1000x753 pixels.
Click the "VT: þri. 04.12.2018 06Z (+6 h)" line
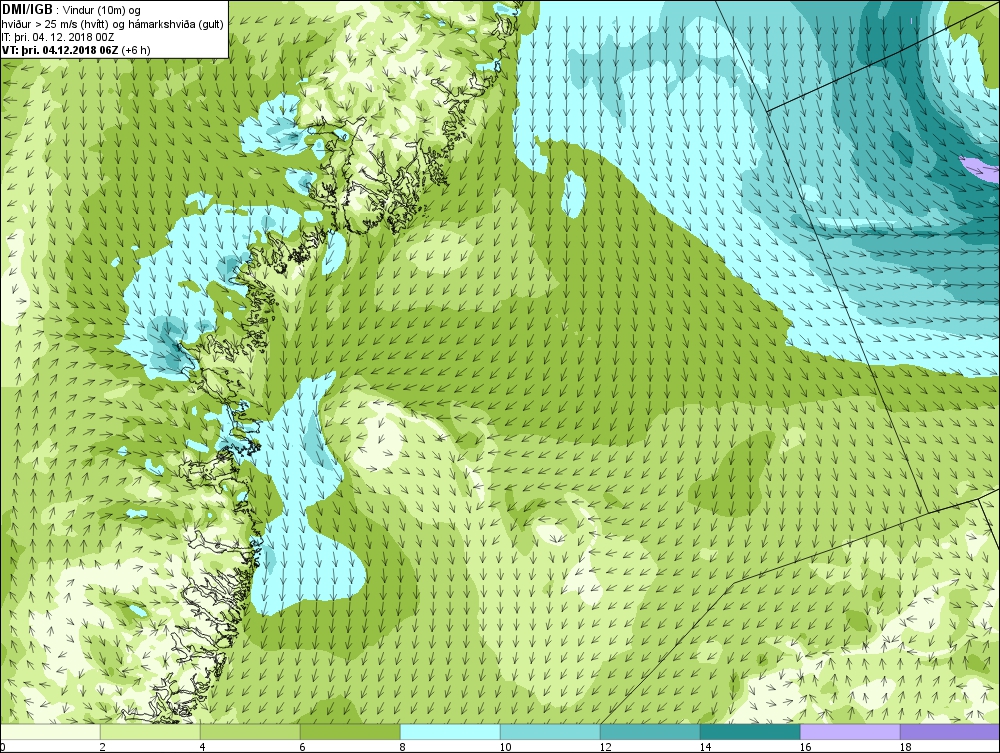tap(76, 49)
